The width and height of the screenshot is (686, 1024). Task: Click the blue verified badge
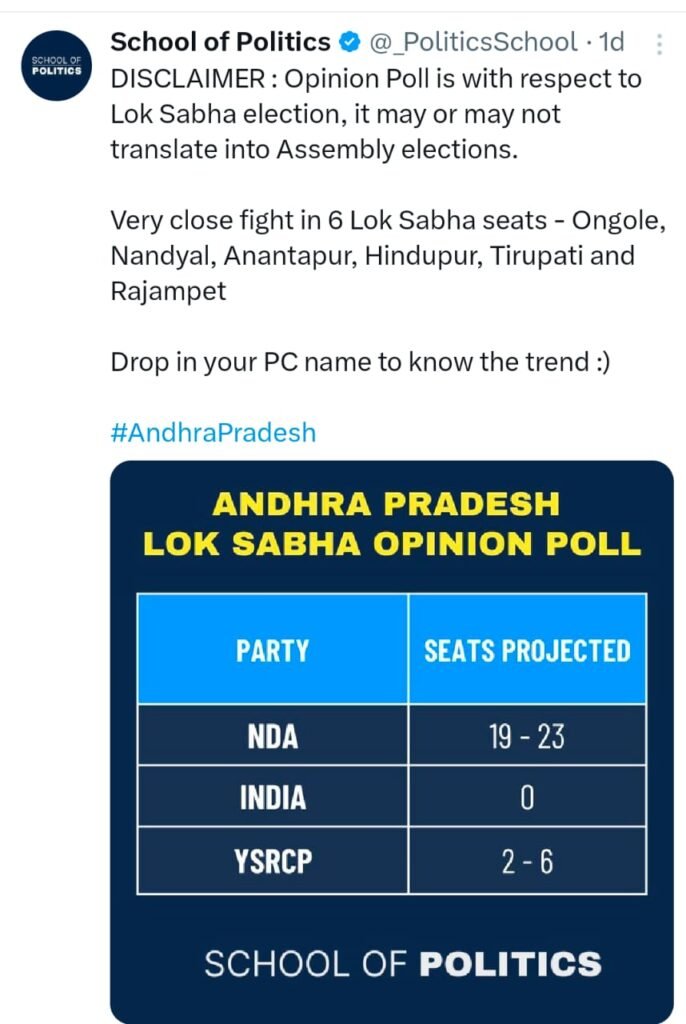tap(349, 42)
